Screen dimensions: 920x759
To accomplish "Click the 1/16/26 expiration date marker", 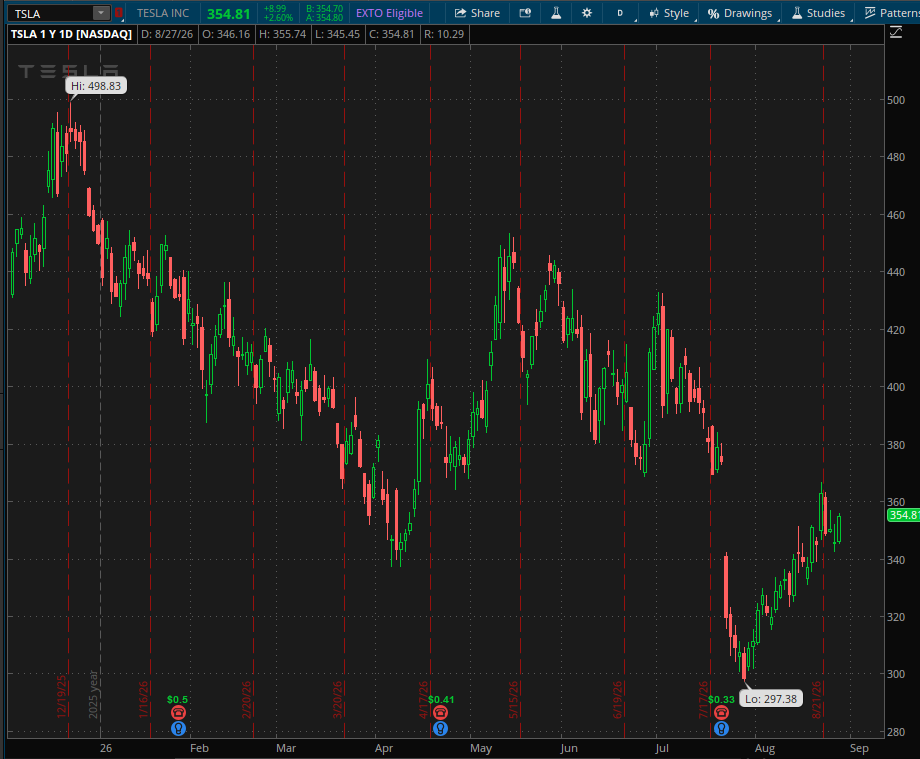I will [144, 699].
